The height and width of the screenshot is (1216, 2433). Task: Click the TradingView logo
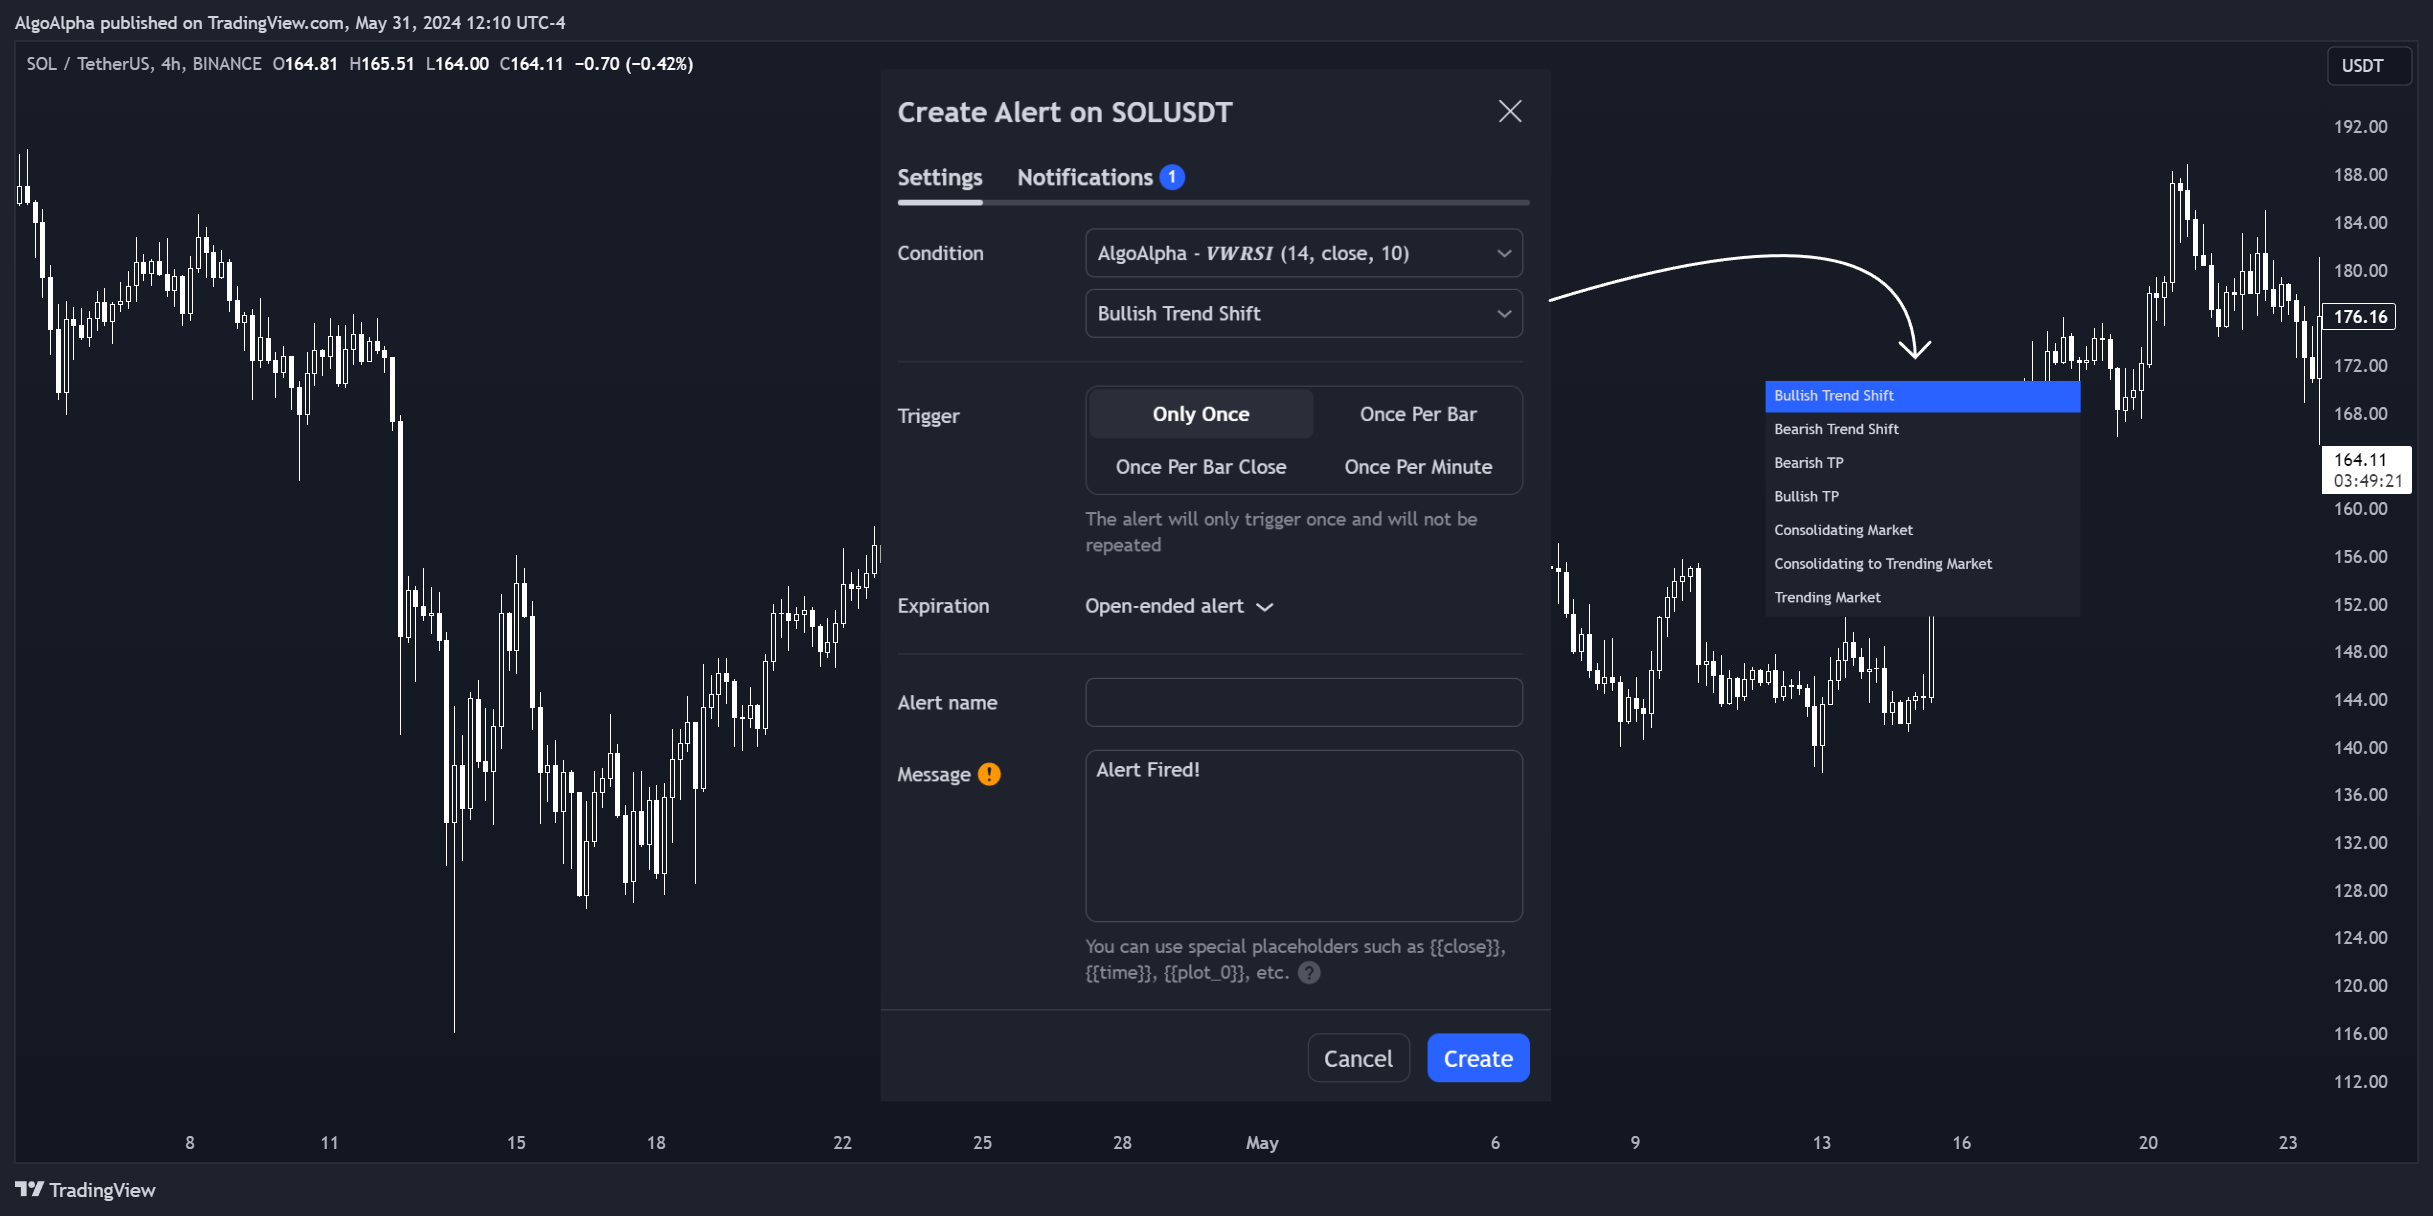[86, 1189]
